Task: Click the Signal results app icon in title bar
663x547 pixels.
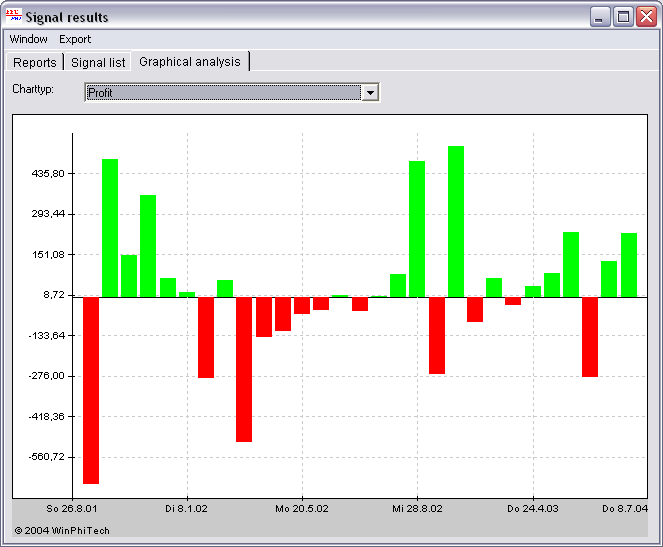Action: pos(13,17)
